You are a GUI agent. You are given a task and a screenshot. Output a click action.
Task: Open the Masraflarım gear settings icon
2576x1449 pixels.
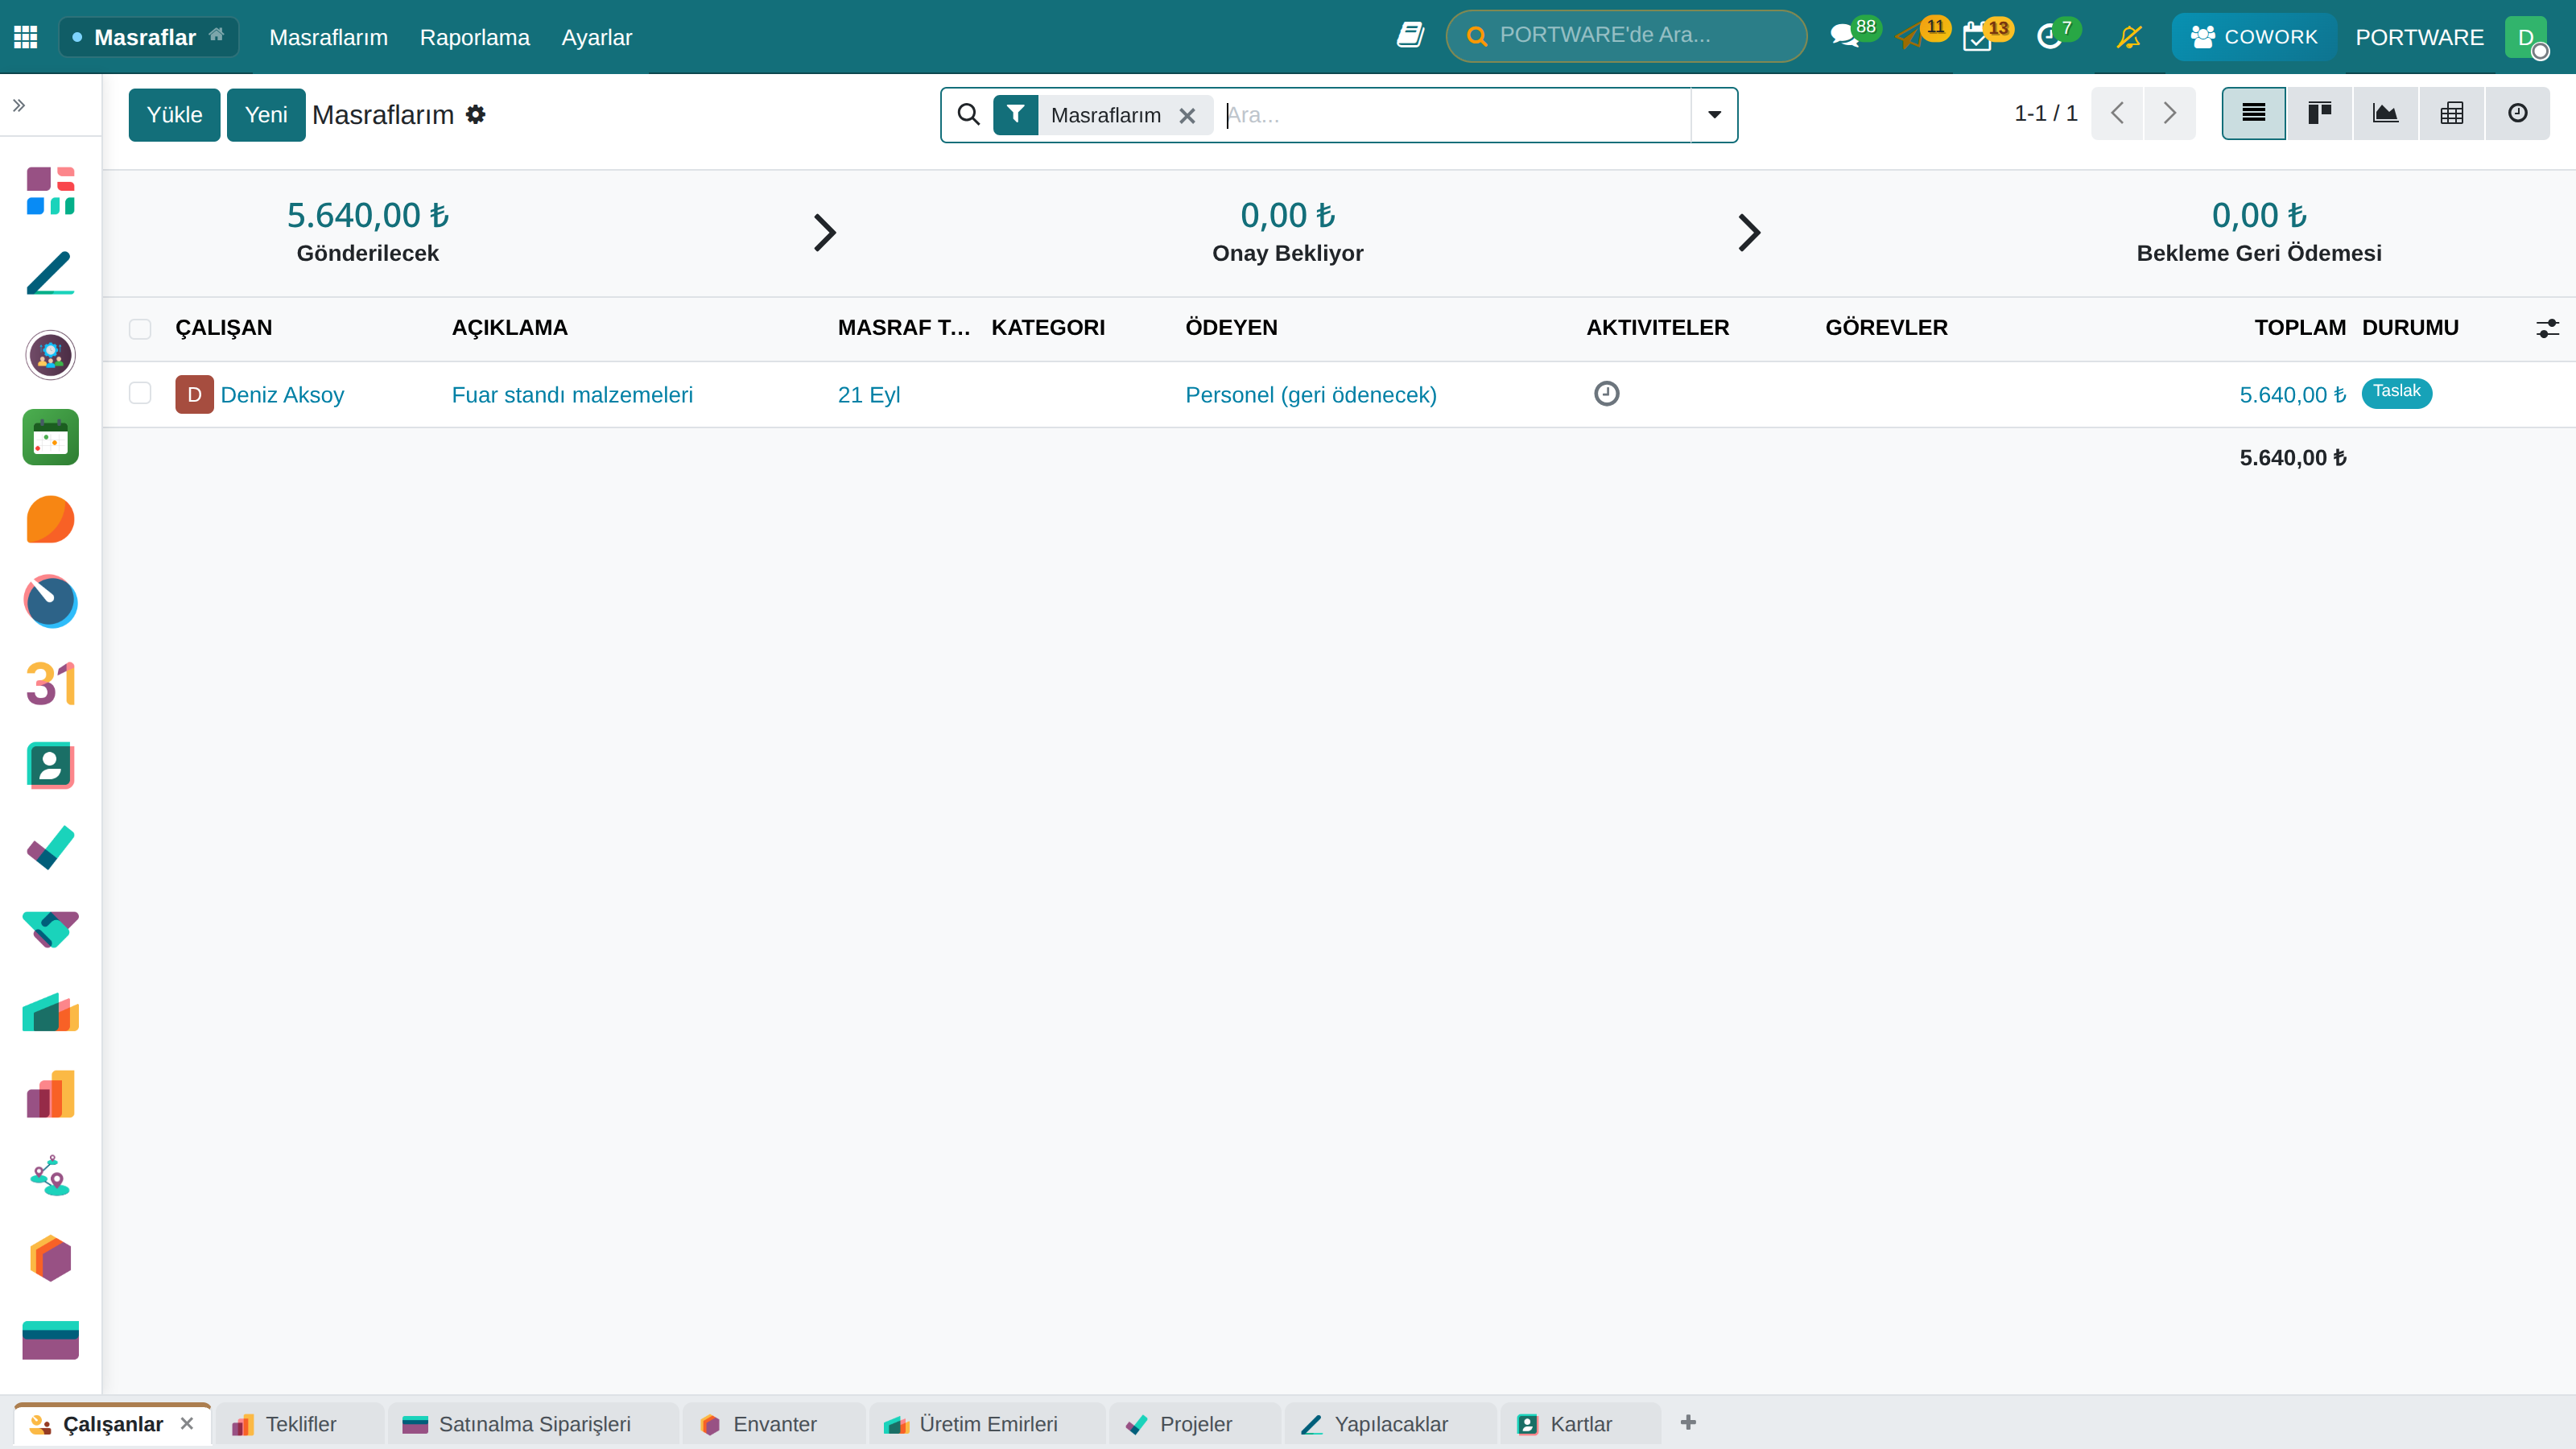(476, 114)
